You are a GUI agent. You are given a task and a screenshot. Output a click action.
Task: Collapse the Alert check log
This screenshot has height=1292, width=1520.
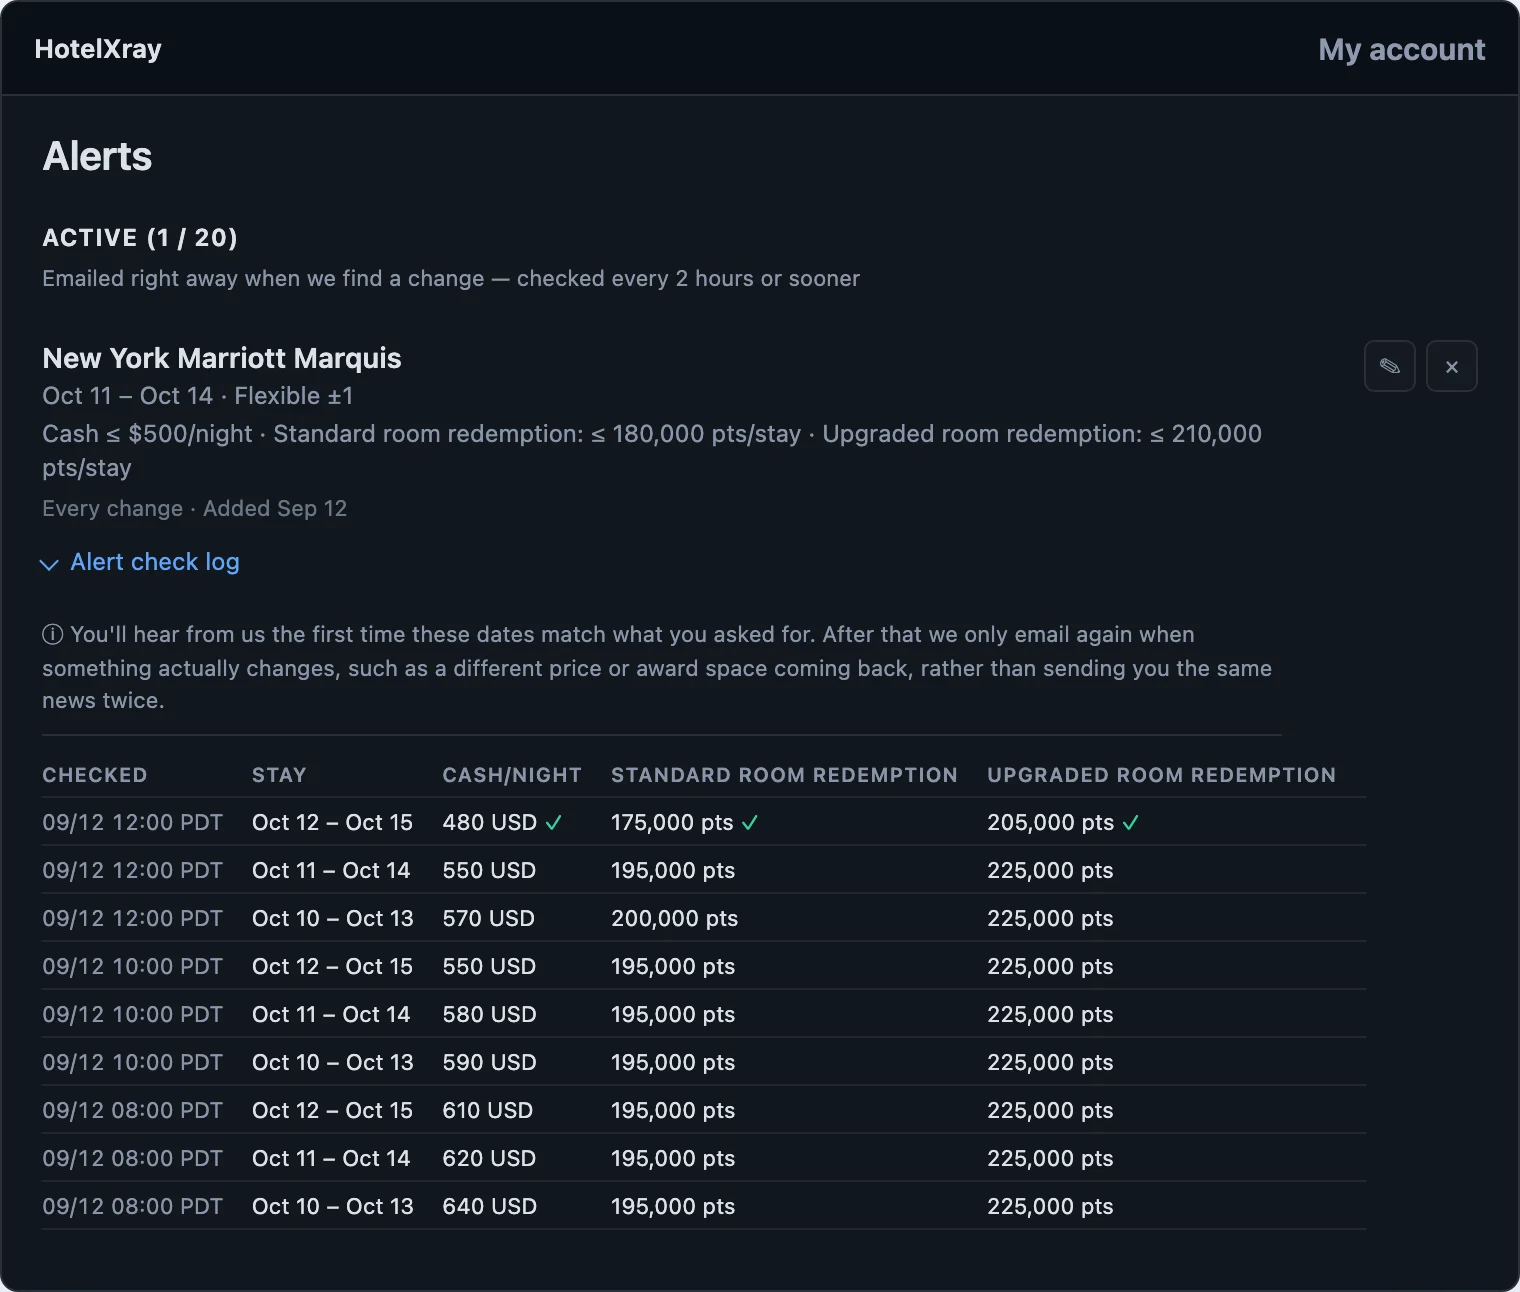pos(154,562)
